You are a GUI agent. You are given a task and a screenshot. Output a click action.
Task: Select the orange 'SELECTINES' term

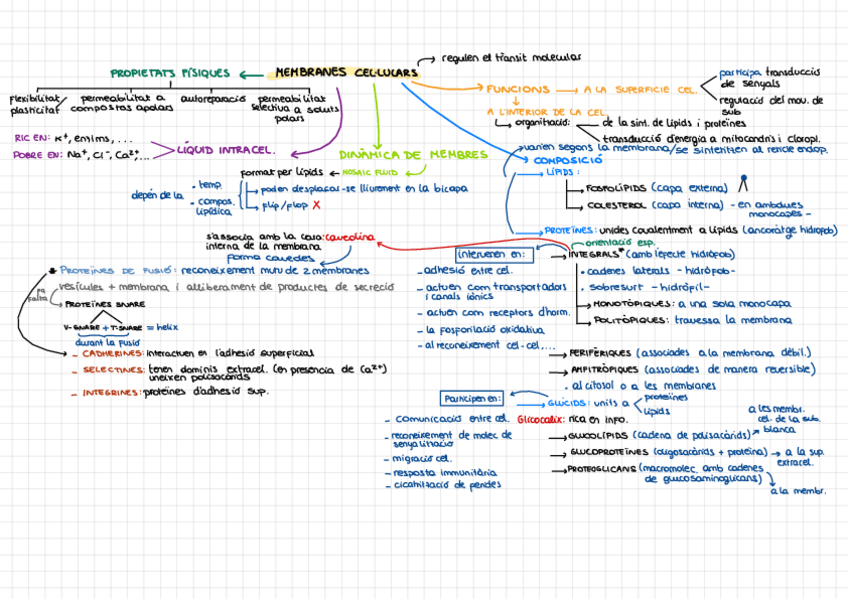114,370
